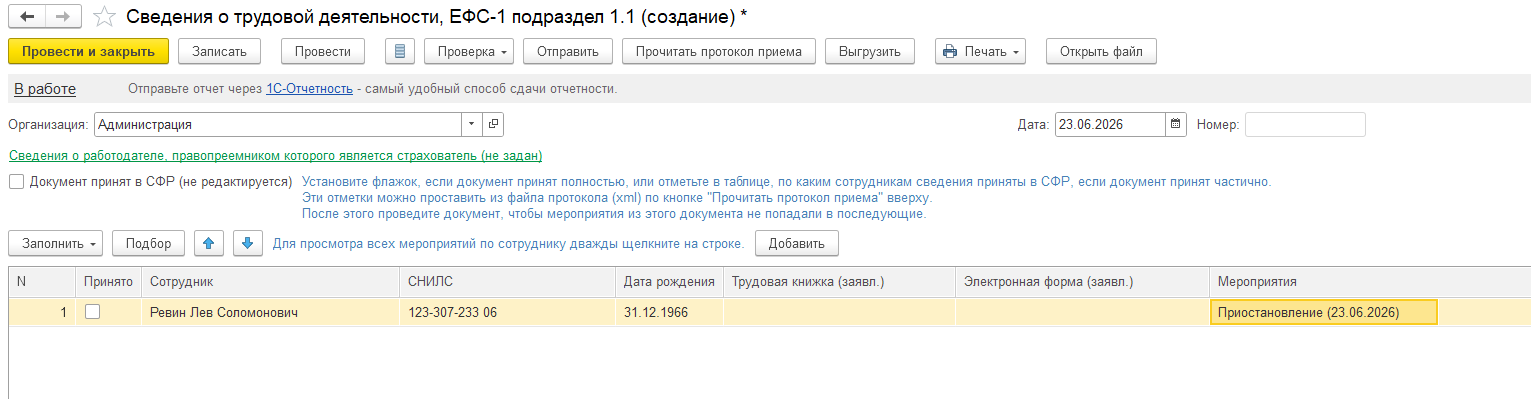
Task: Tick the Принято checkbox for Ревин Лев Соломонович
Action: [92, 312]
